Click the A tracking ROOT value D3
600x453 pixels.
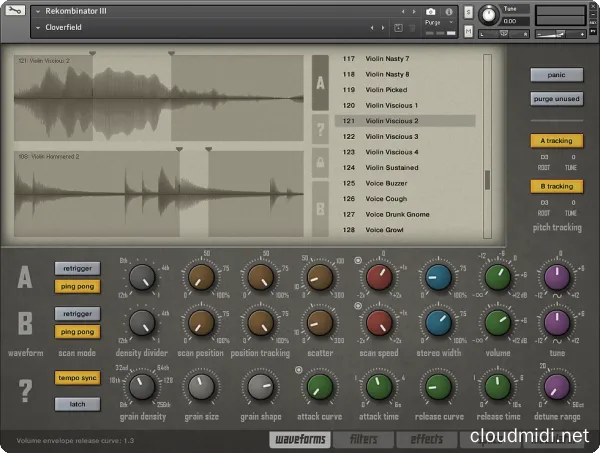pyautogui.click(x=544, y=157)
